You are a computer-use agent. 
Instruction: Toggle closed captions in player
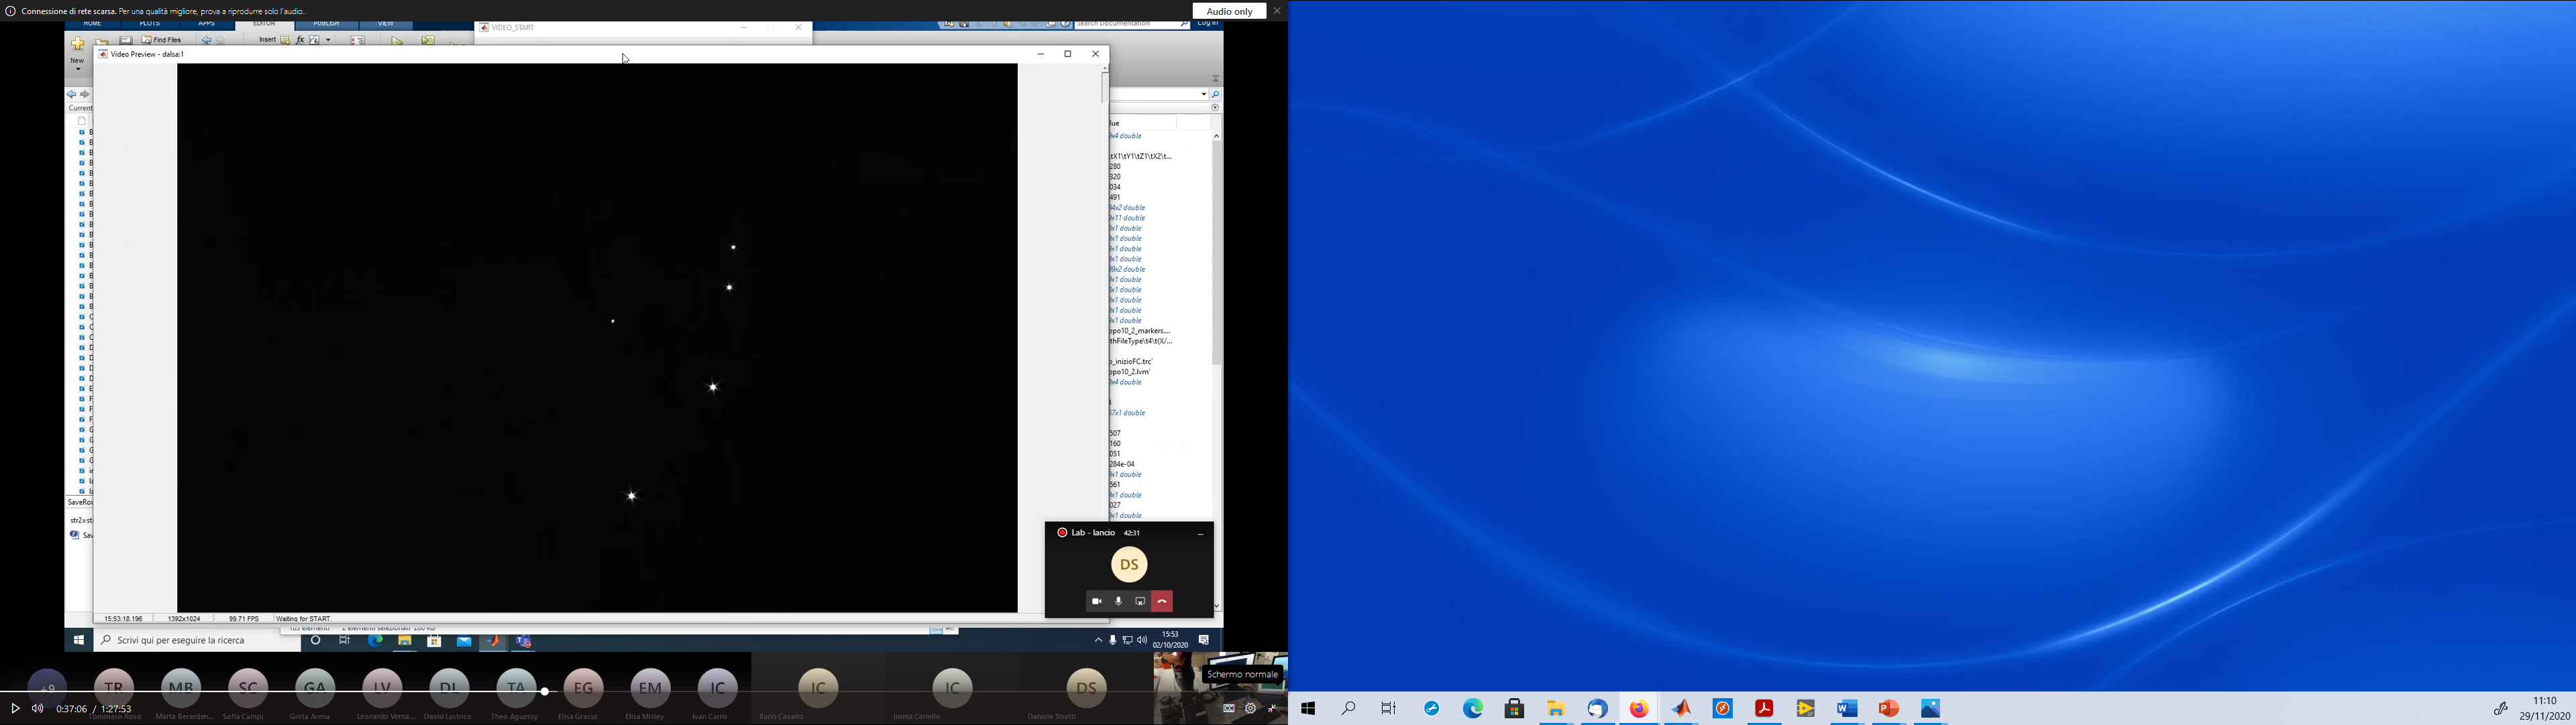point(1229,708)
